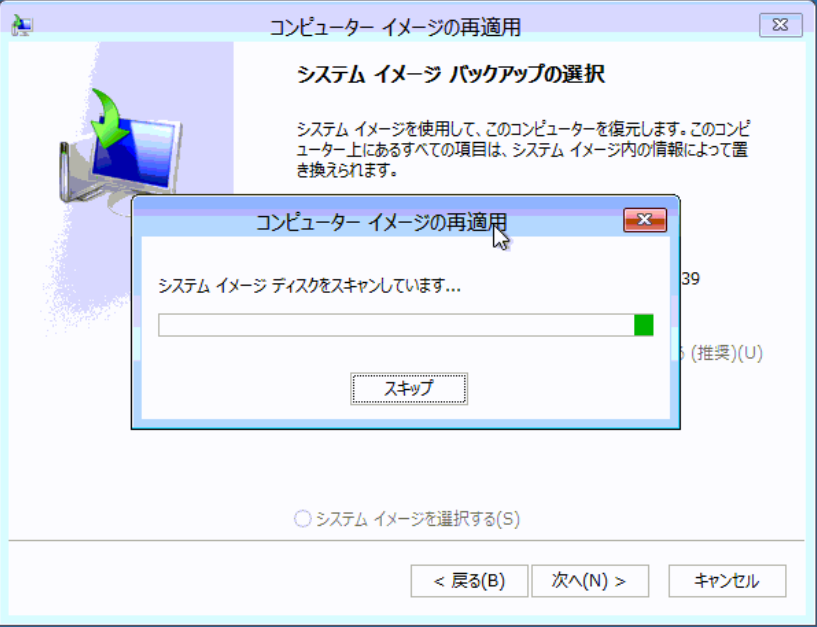
Task: Click the システム イメージ バックアップの選択 heading
Action: [x=451, y=75]
